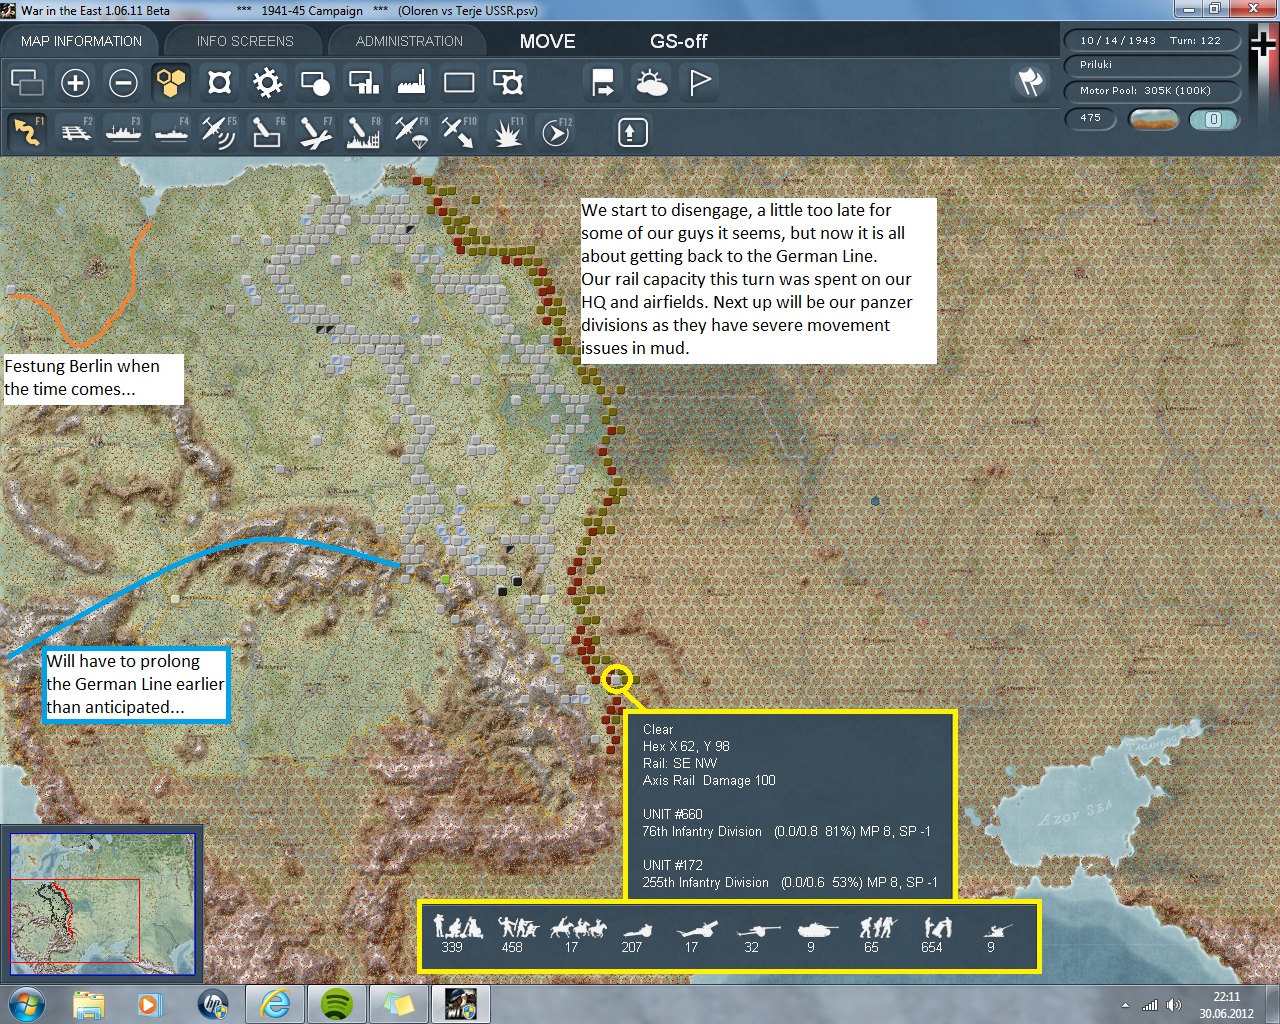Click the 475 value pill
This screenshot has height=1024, width=1280.
[1091, 118]
